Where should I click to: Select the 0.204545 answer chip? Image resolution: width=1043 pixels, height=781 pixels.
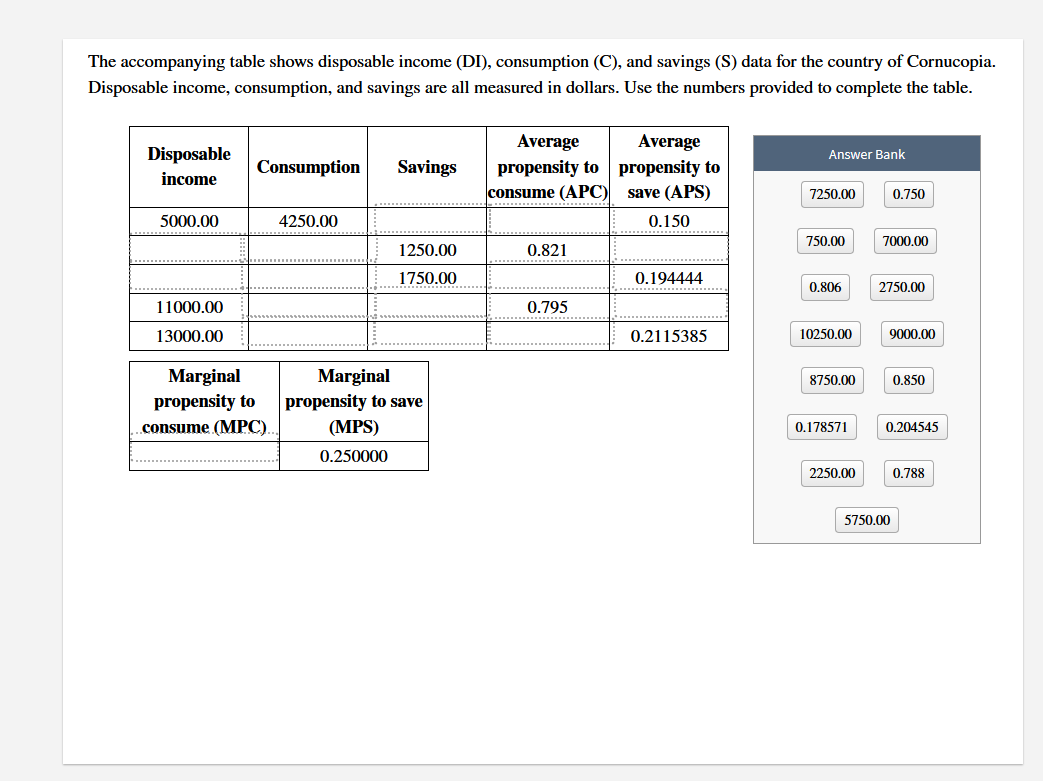tap(912, 426)
